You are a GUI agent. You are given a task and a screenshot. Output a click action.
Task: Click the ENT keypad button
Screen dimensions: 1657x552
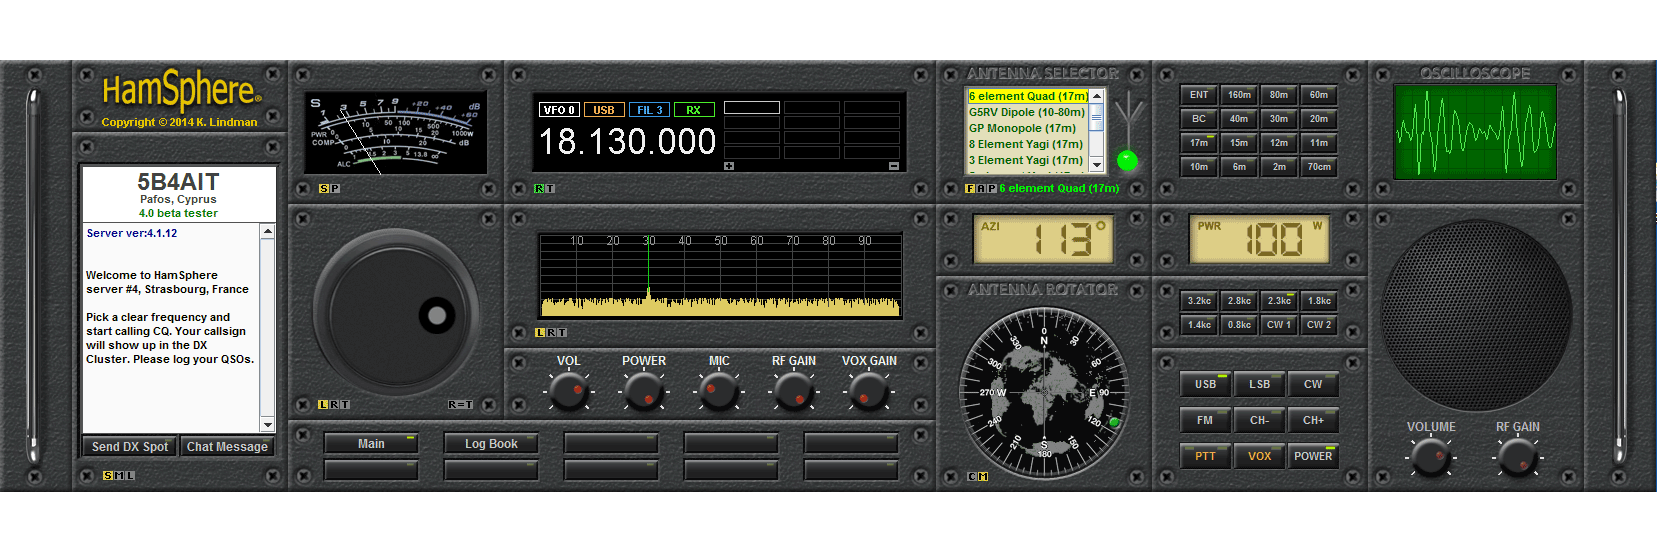tap(1199, 95)
